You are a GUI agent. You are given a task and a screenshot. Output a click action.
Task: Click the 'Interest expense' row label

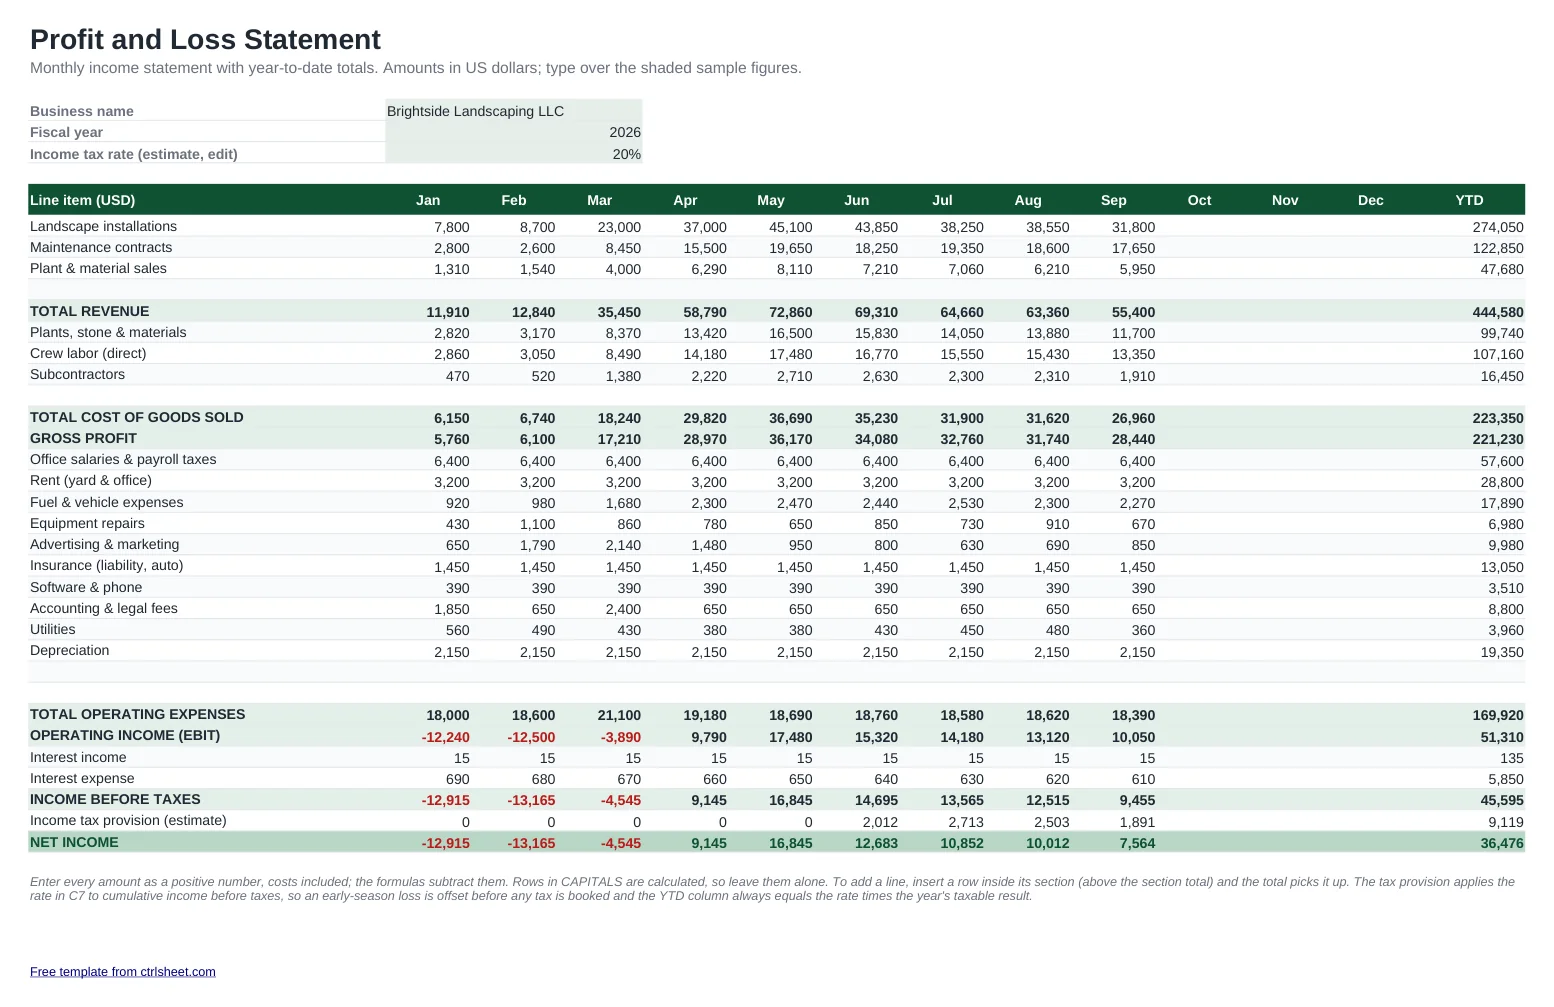click(82, 778)
